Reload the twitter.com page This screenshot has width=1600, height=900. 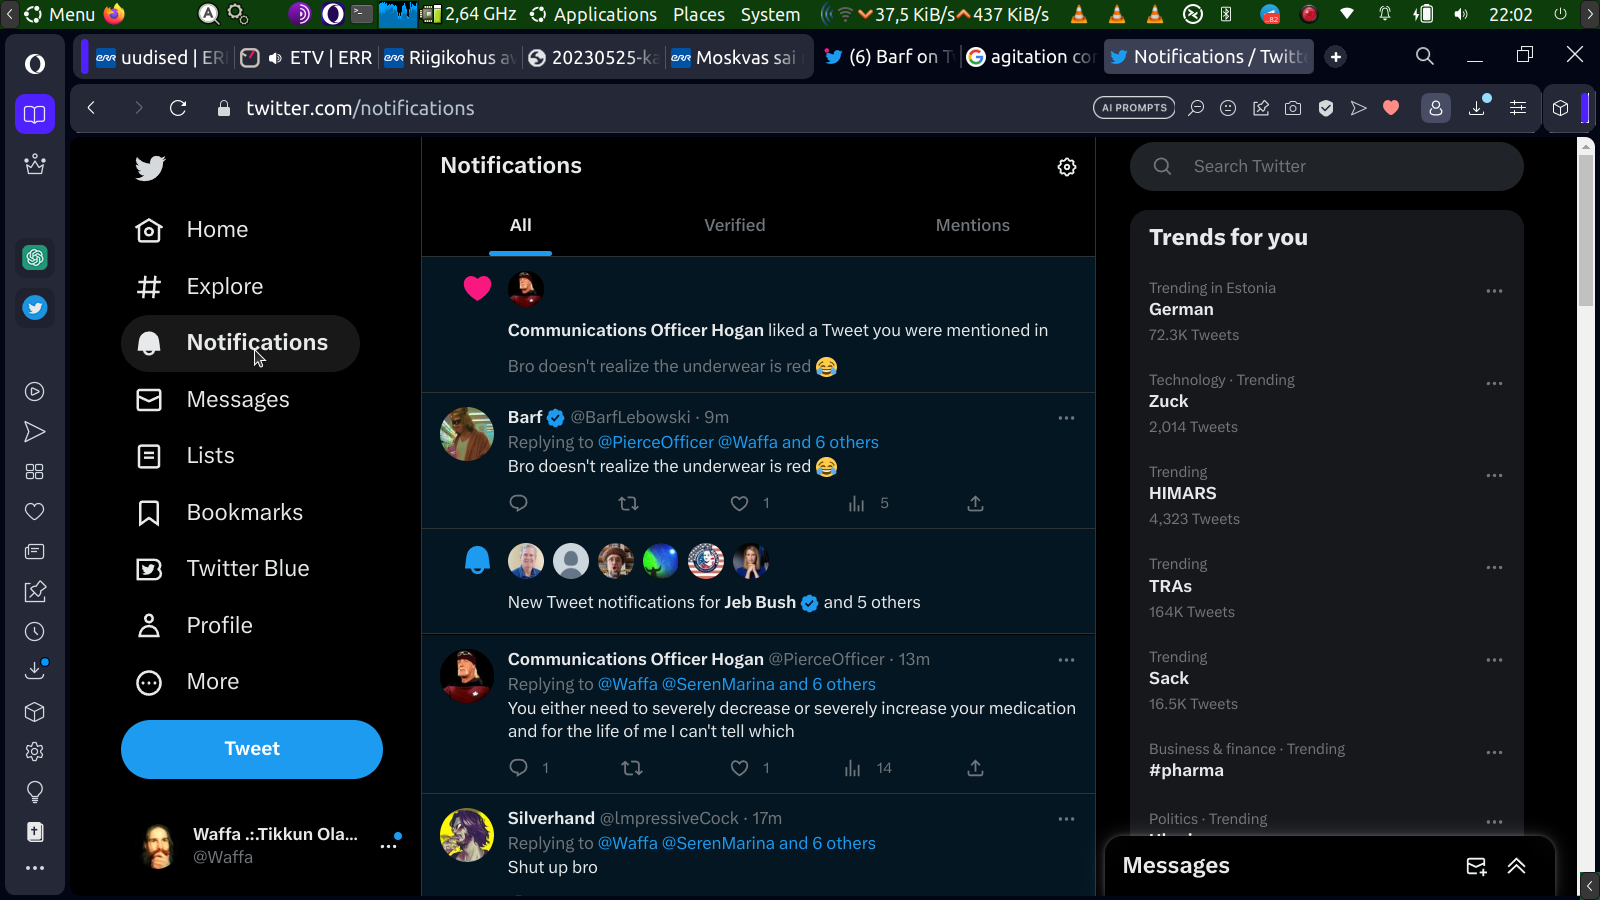(x=178, y=108)
